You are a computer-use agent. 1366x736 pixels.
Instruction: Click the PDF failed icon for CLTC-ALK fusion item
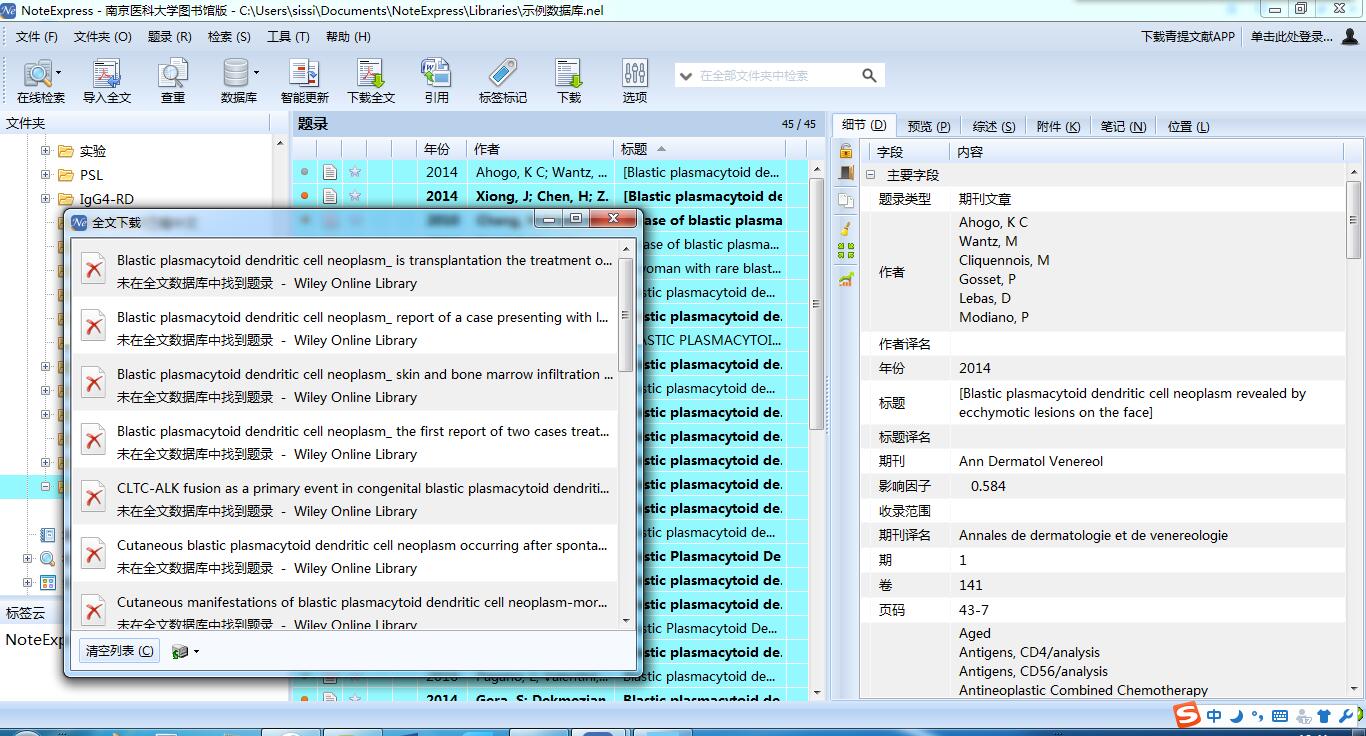click(93, 497)
